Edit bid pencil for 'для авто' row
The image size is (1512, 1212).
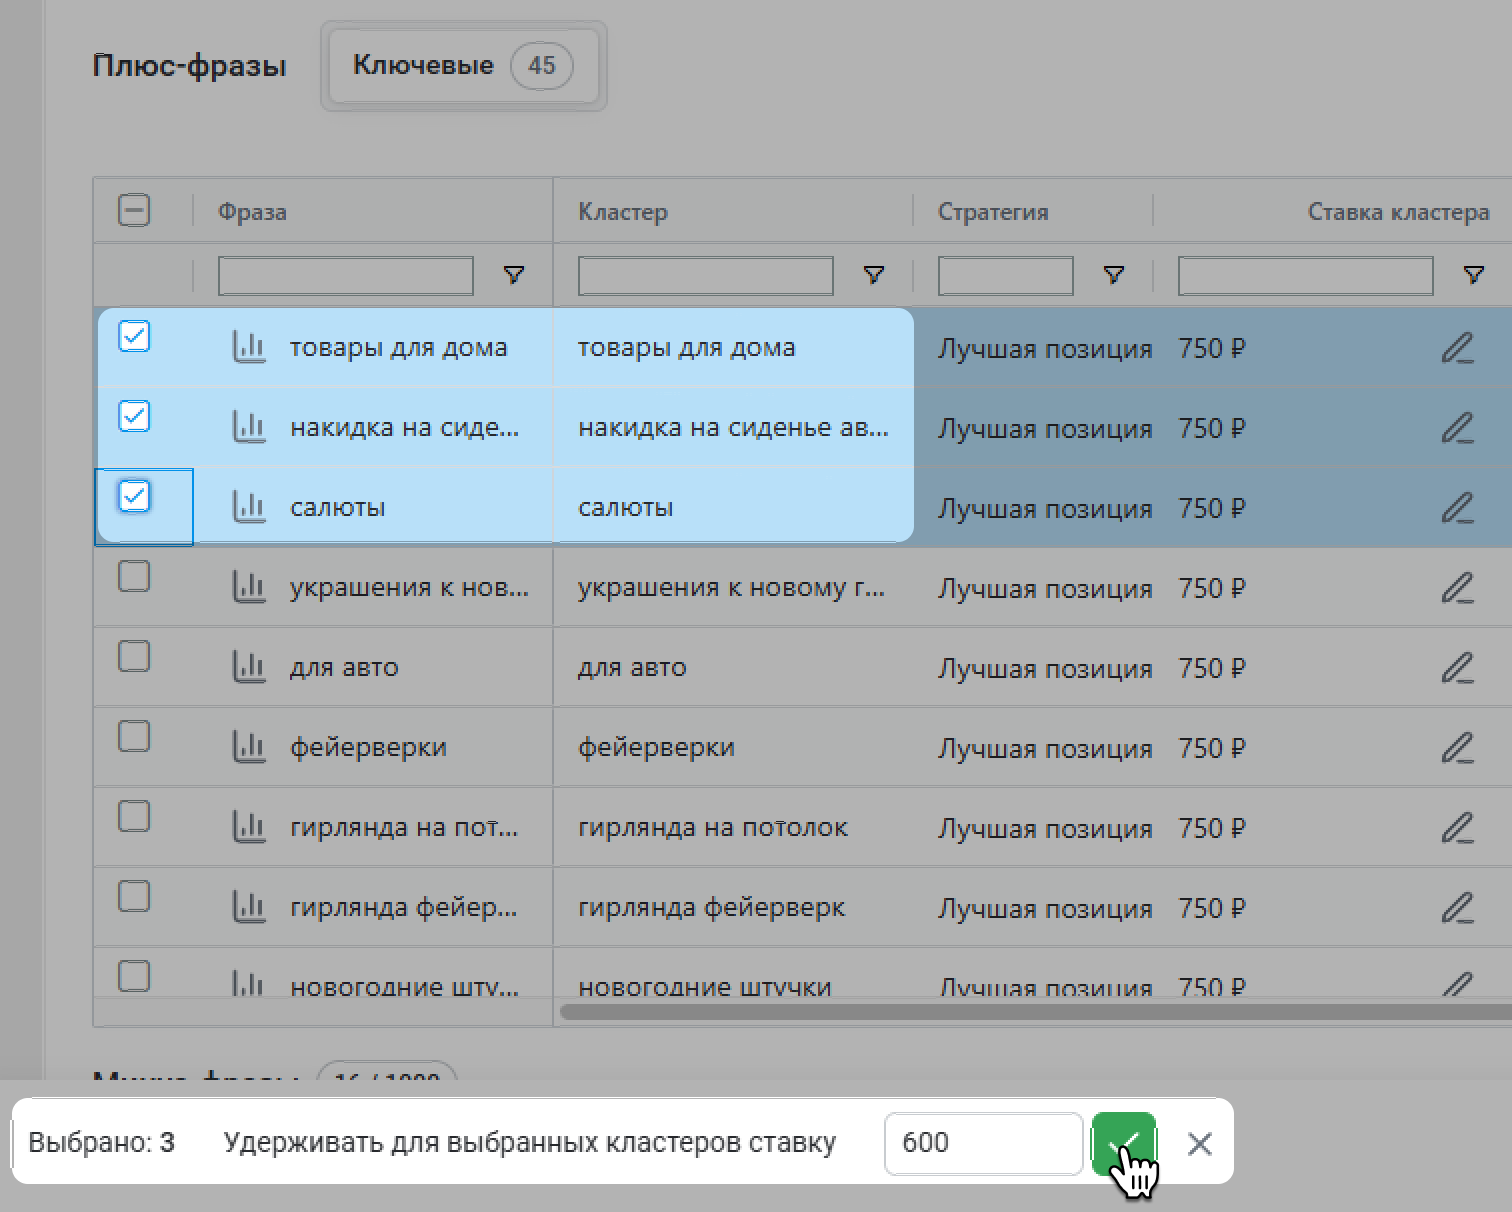pyautogui.click(x=1457, y=668)
